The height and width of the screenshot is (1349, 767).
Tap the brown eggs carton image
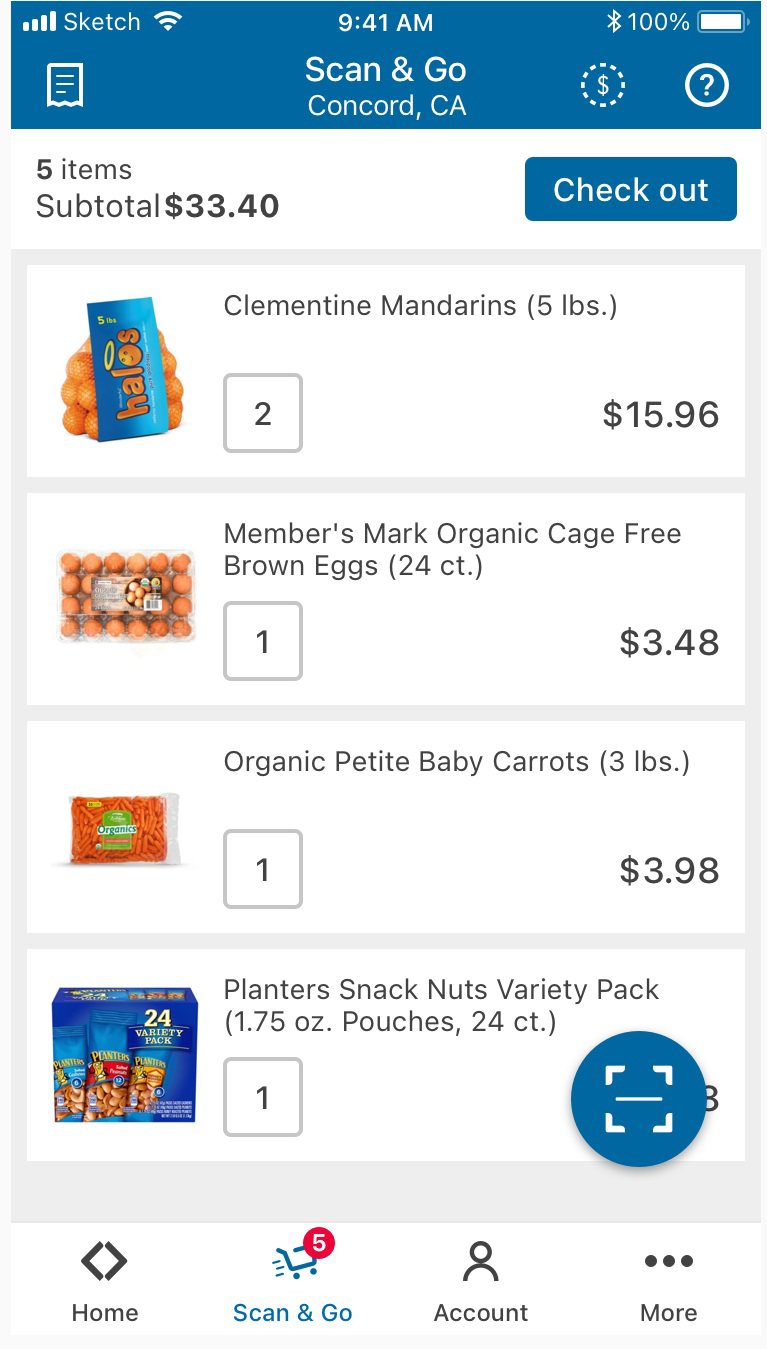[125, 596]
